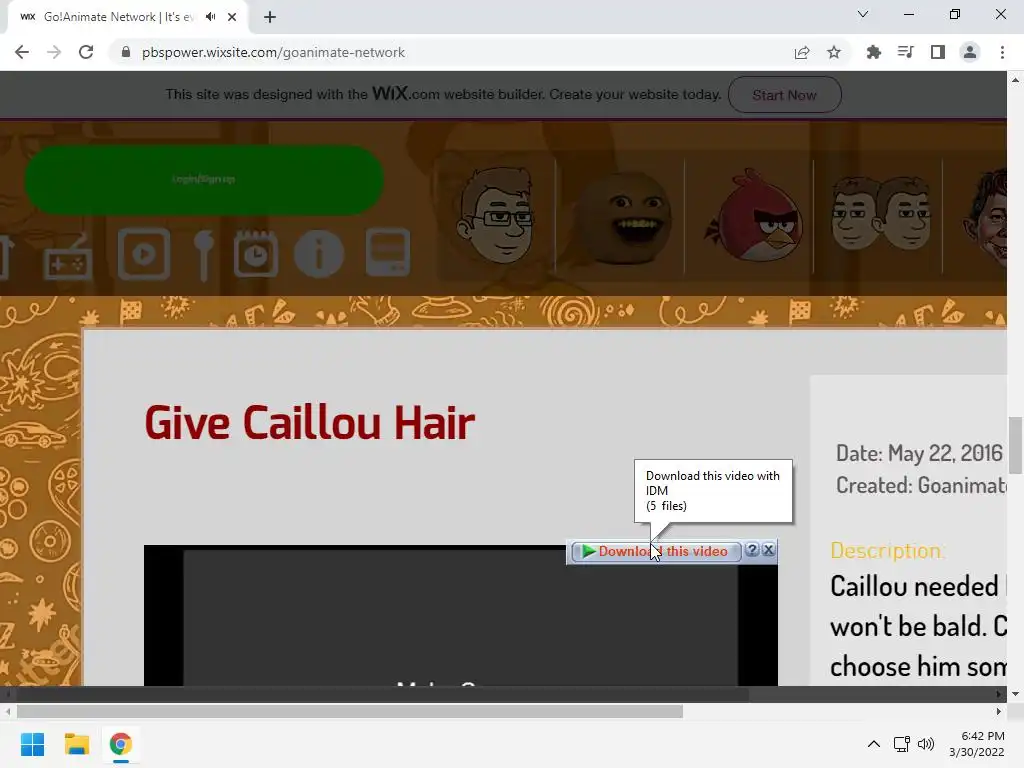Click the horizontal scrollbar thumb
Viewport: 1024px width, 768px height.
[x=349, y=712]
